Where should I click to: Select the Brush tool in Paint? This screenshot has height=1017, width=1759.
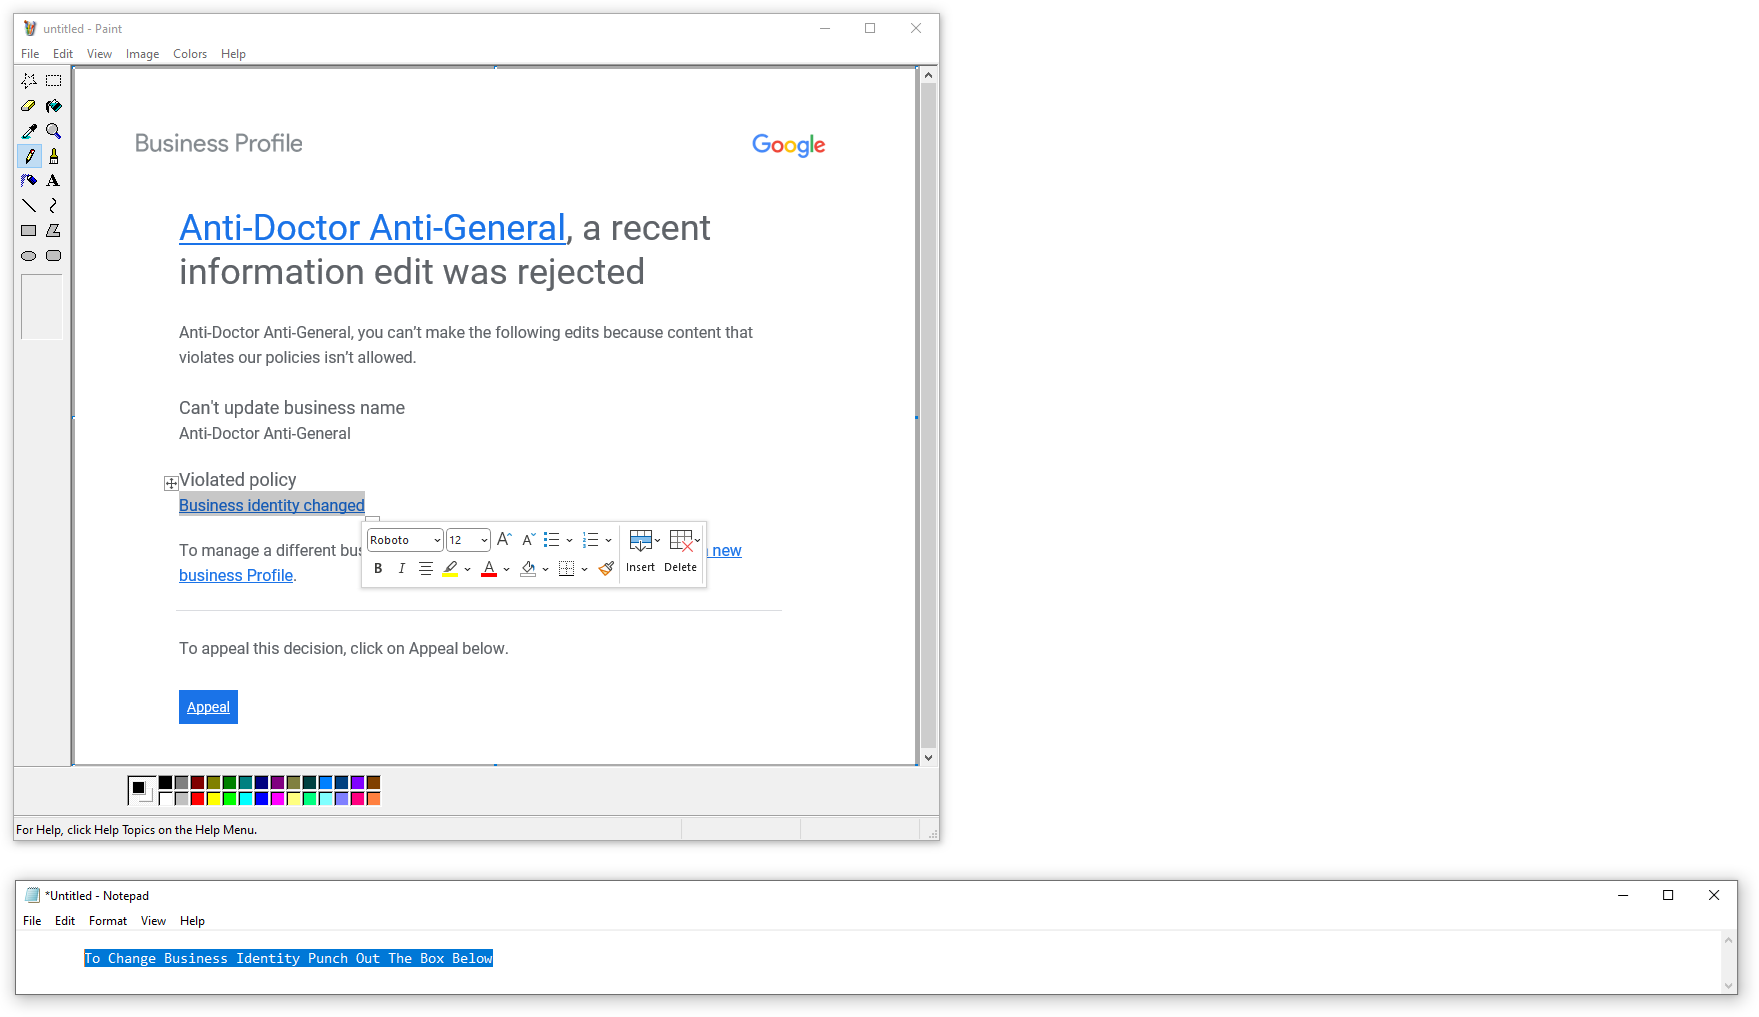pos(54,156)
